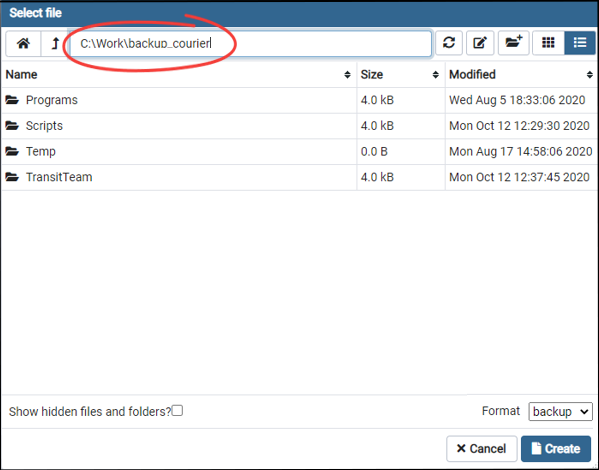This screenshot has width=599, height=470.
Task: Open the TransitTeam folder icon
Action: click(12, 177)
